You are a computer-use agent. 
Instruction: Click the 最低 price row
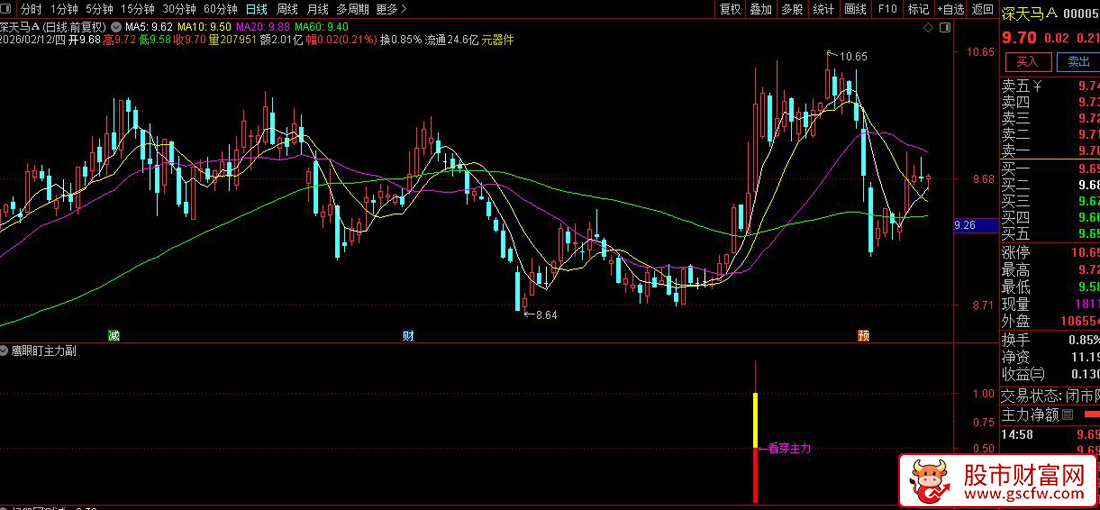[x=1049, y=286]
